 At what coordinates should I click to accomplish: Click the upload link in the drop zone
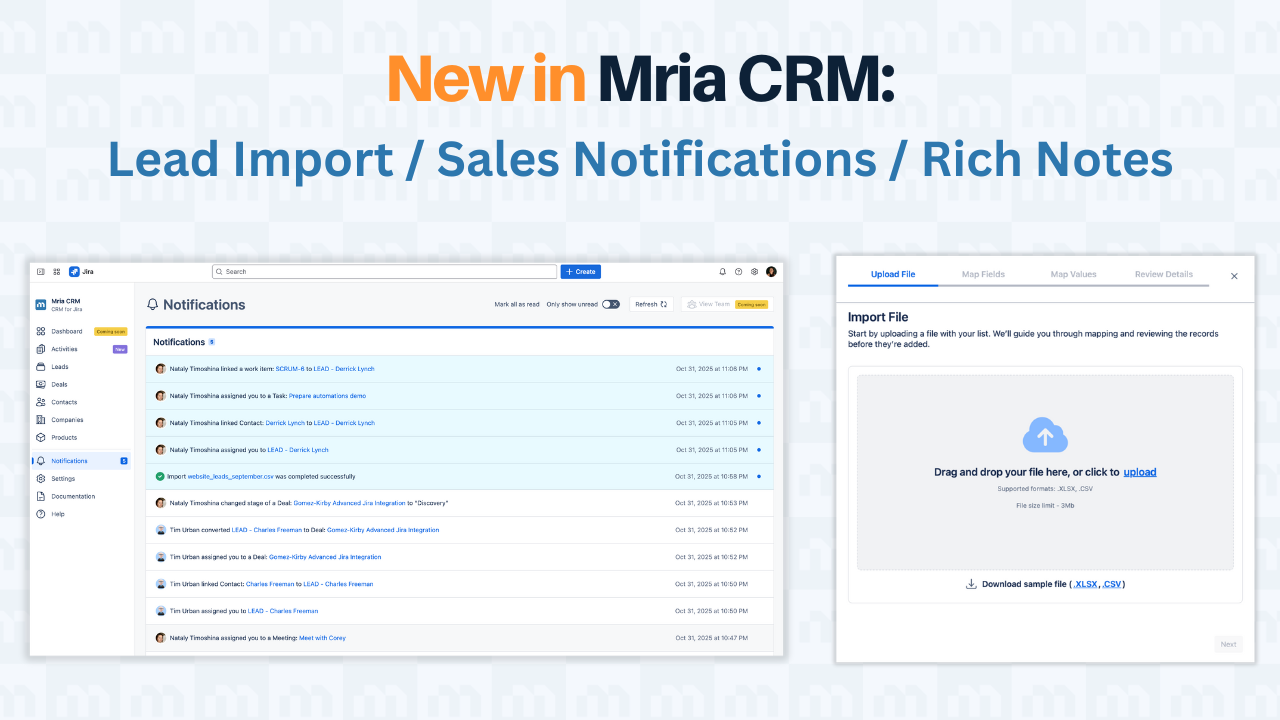[1140, 472]
